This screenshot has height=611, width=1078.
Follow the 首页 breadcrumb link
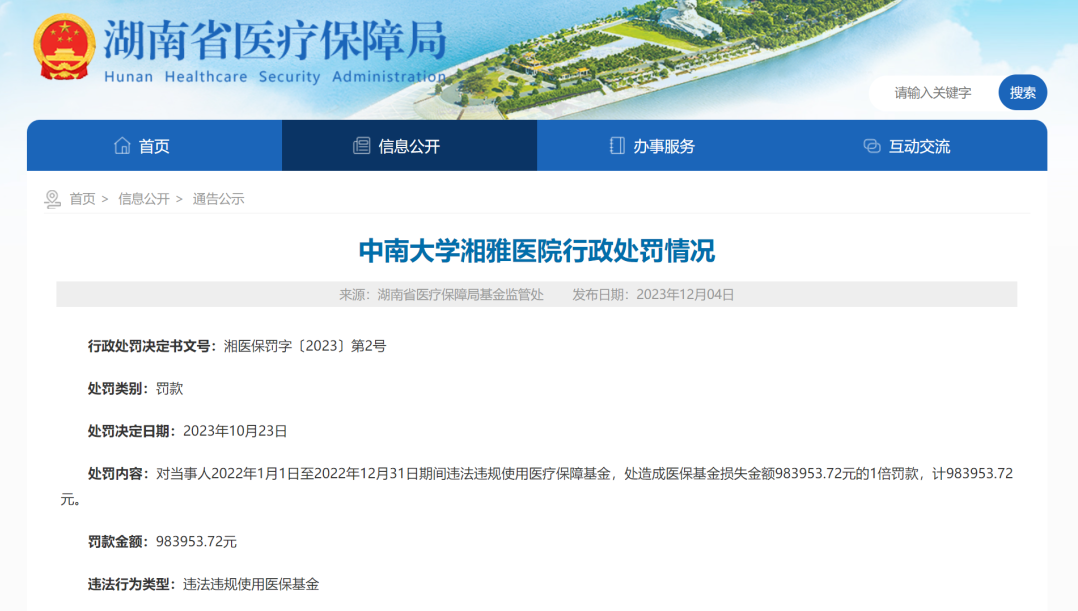click(x=82, y=199)
